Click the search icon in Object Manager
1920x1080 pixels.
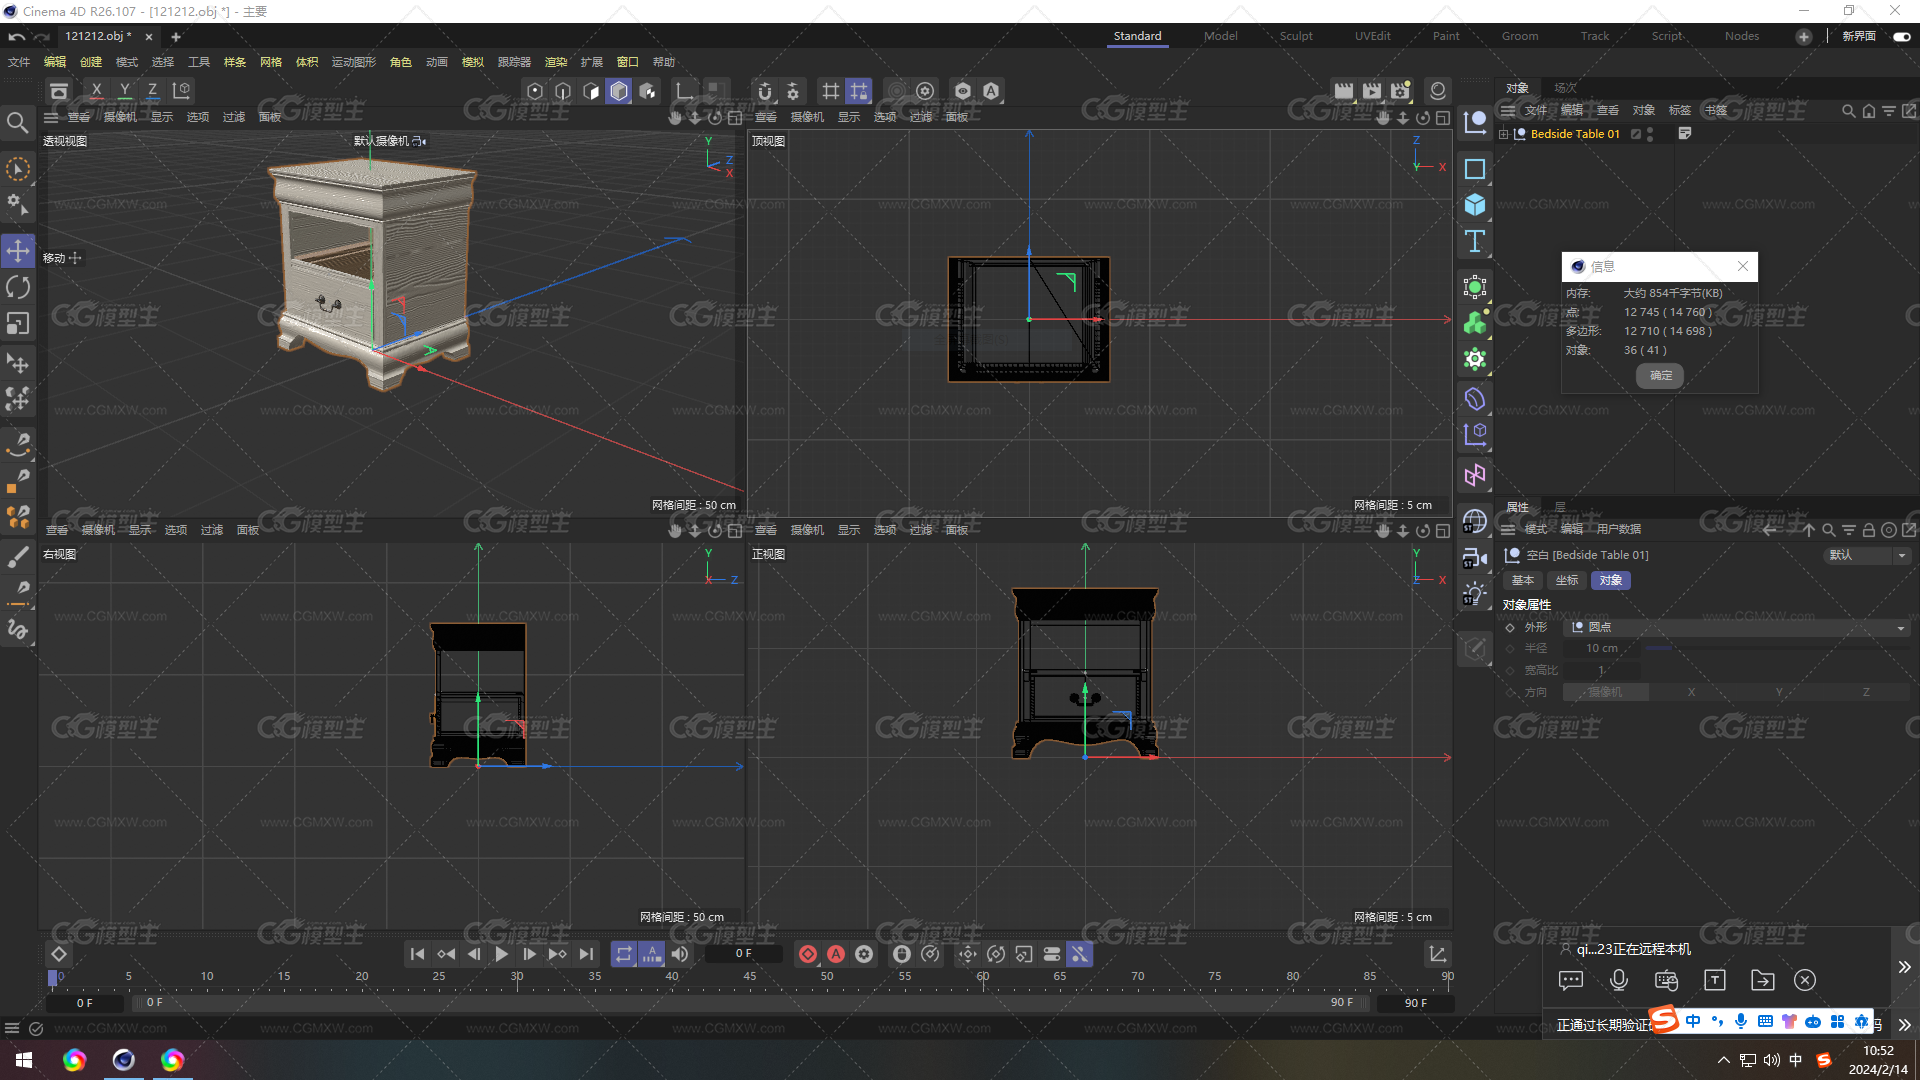pos(1848,111)
